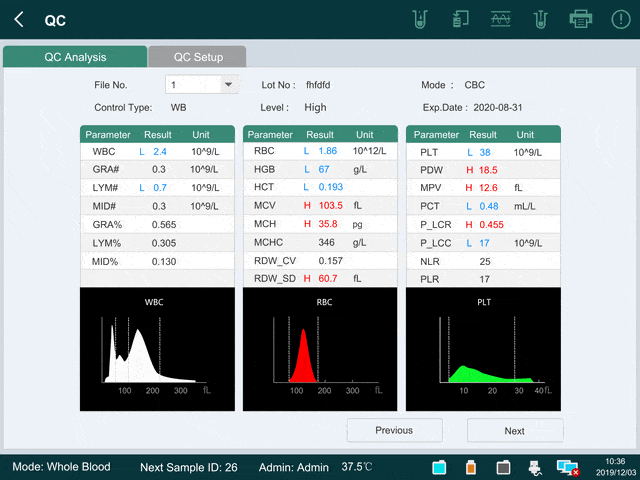The height and width of the screenshot is (480, 640).
Task: Click the gray waste container icon
Action: click(x=503, y=467)
